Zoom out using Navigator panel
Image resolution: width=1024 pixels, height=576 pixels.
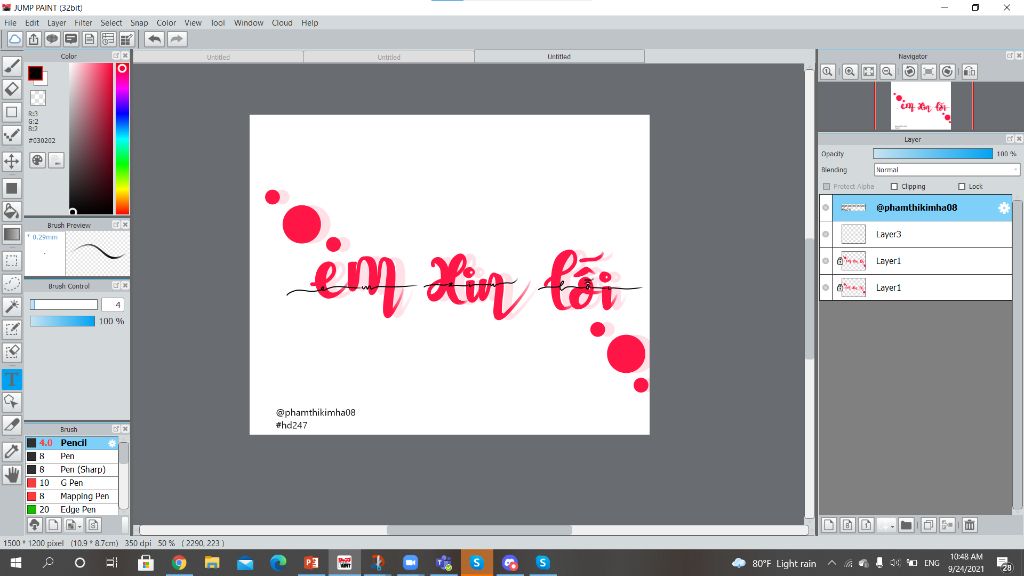tap(887, 72)
